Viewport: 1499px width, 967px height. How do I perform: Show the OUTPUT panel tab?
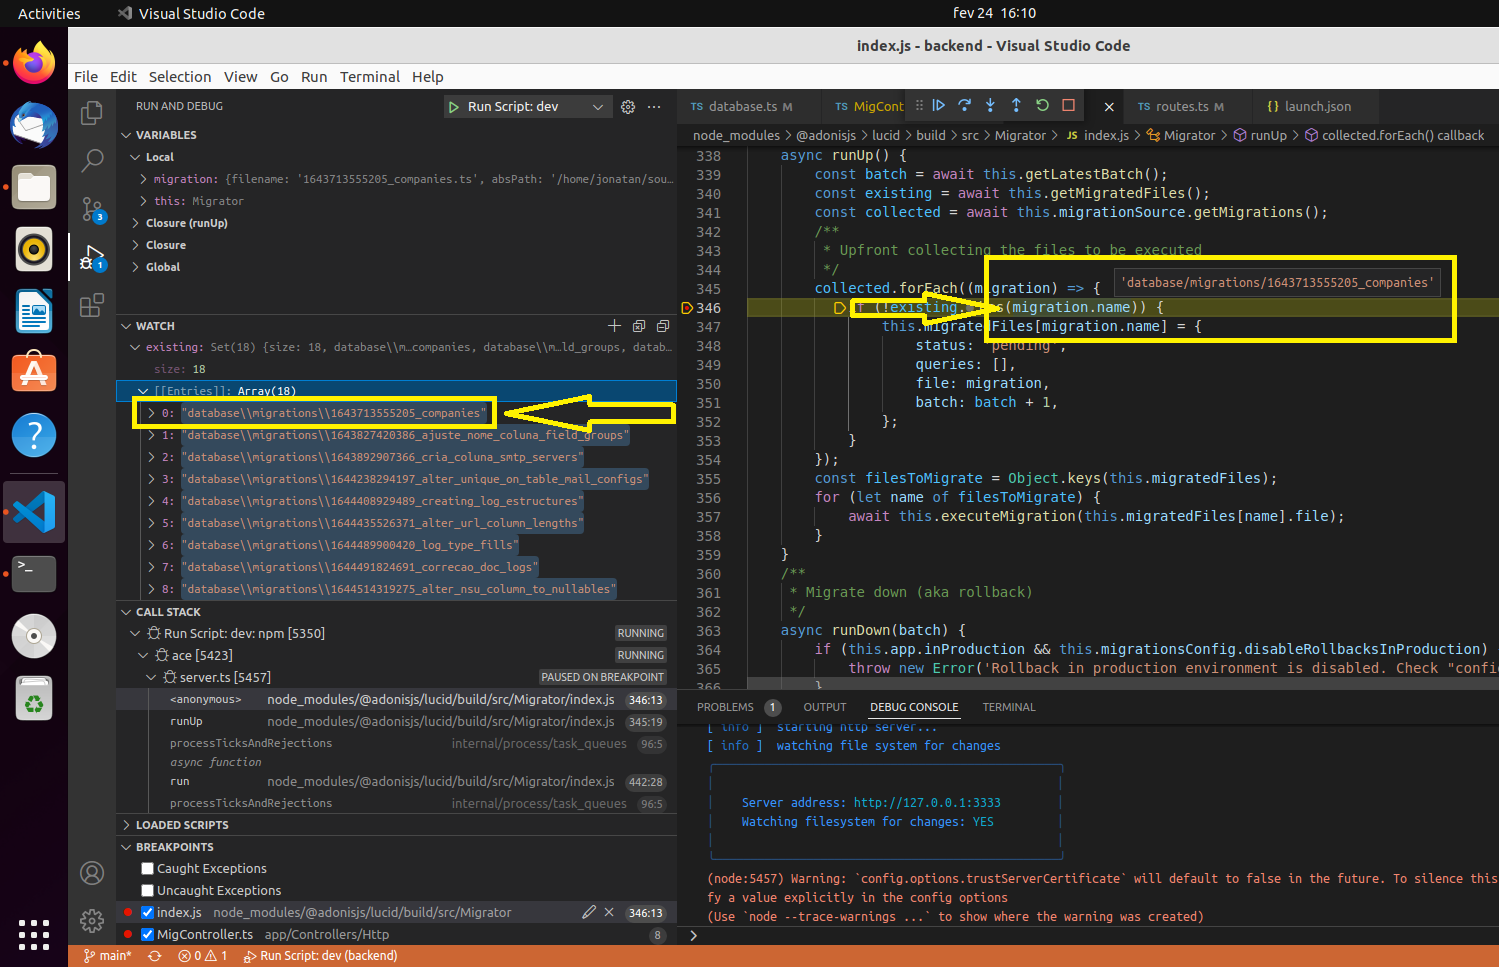pos(825,707)
